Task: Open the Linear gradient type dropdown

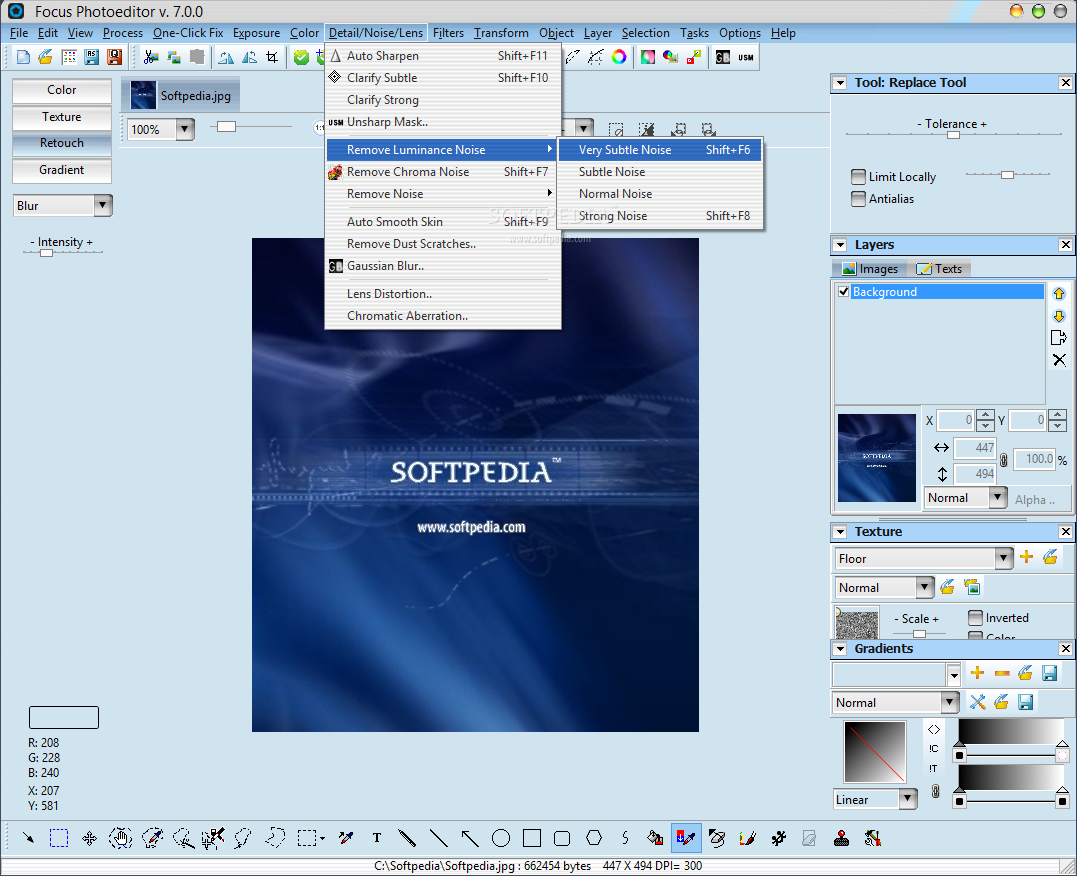Action: point(908,799)
